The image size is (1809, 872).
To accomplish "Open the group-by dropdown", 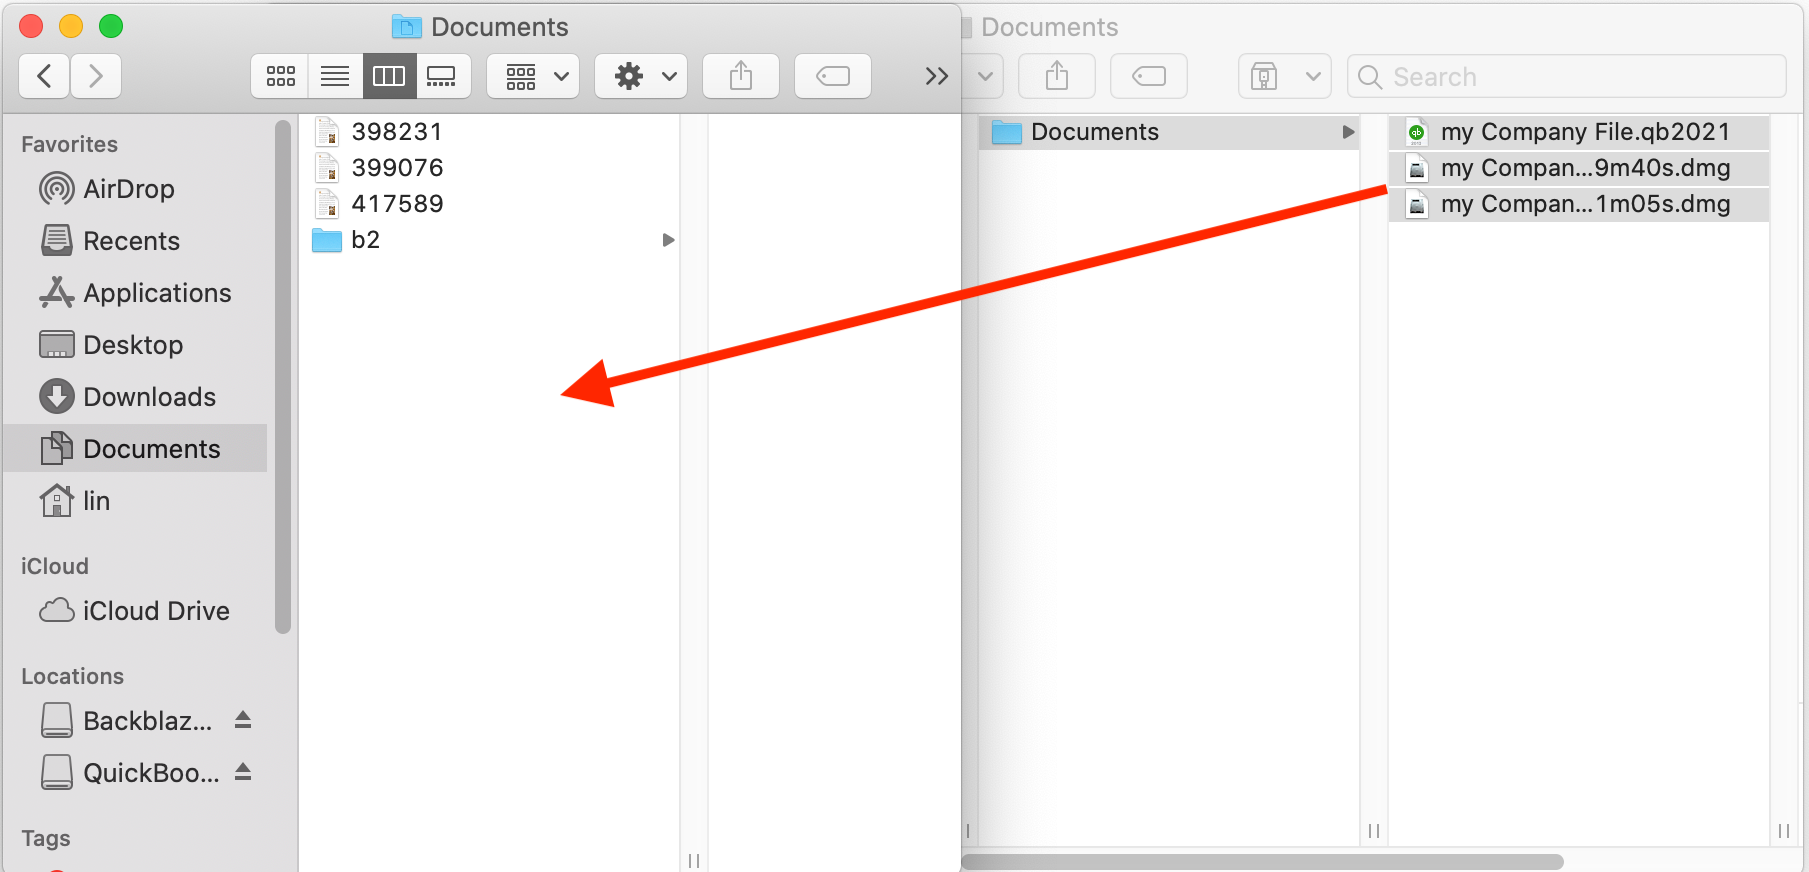I will pos(533,76).
